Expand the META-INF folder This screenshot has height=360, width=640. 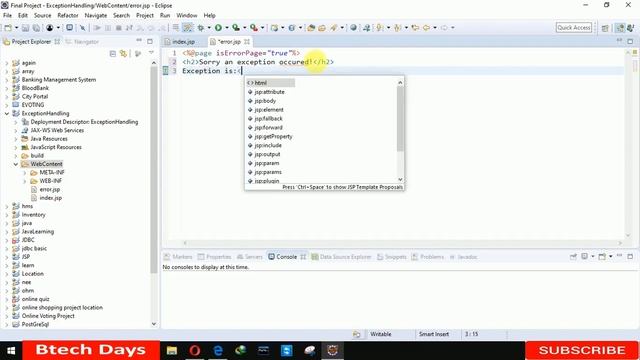(25, 173)
